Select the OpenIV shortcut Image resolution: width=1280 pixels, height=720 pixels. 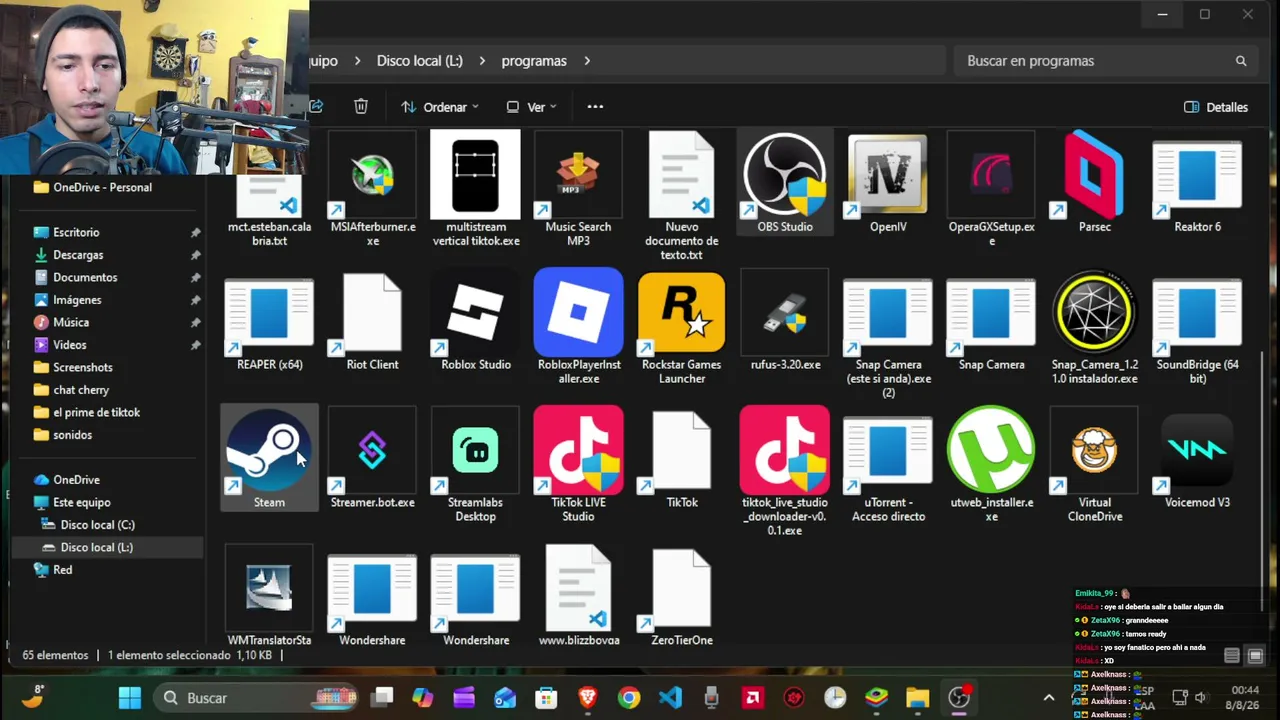point(888,182)
